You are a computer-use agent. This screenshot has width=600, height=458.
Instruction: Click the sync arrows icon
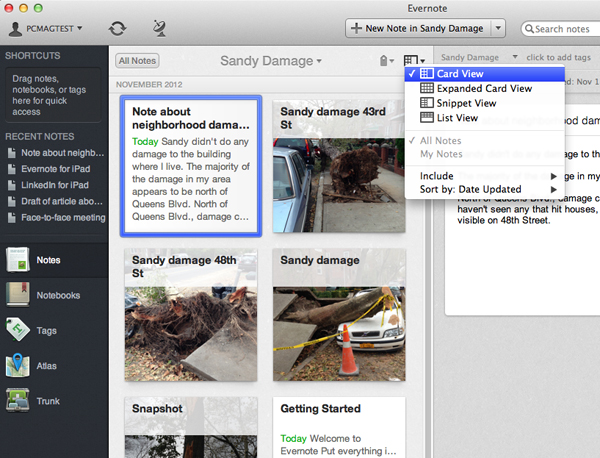pyautogui.click(x=117, y=29)
